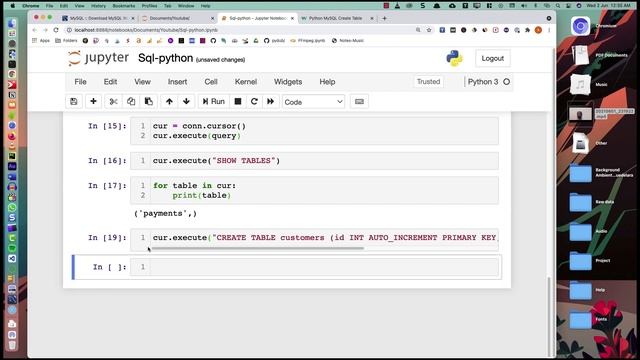Open the cell type Code dropdown
The height and width of the screenshot is (360, 640).
(x=313, y=102)
